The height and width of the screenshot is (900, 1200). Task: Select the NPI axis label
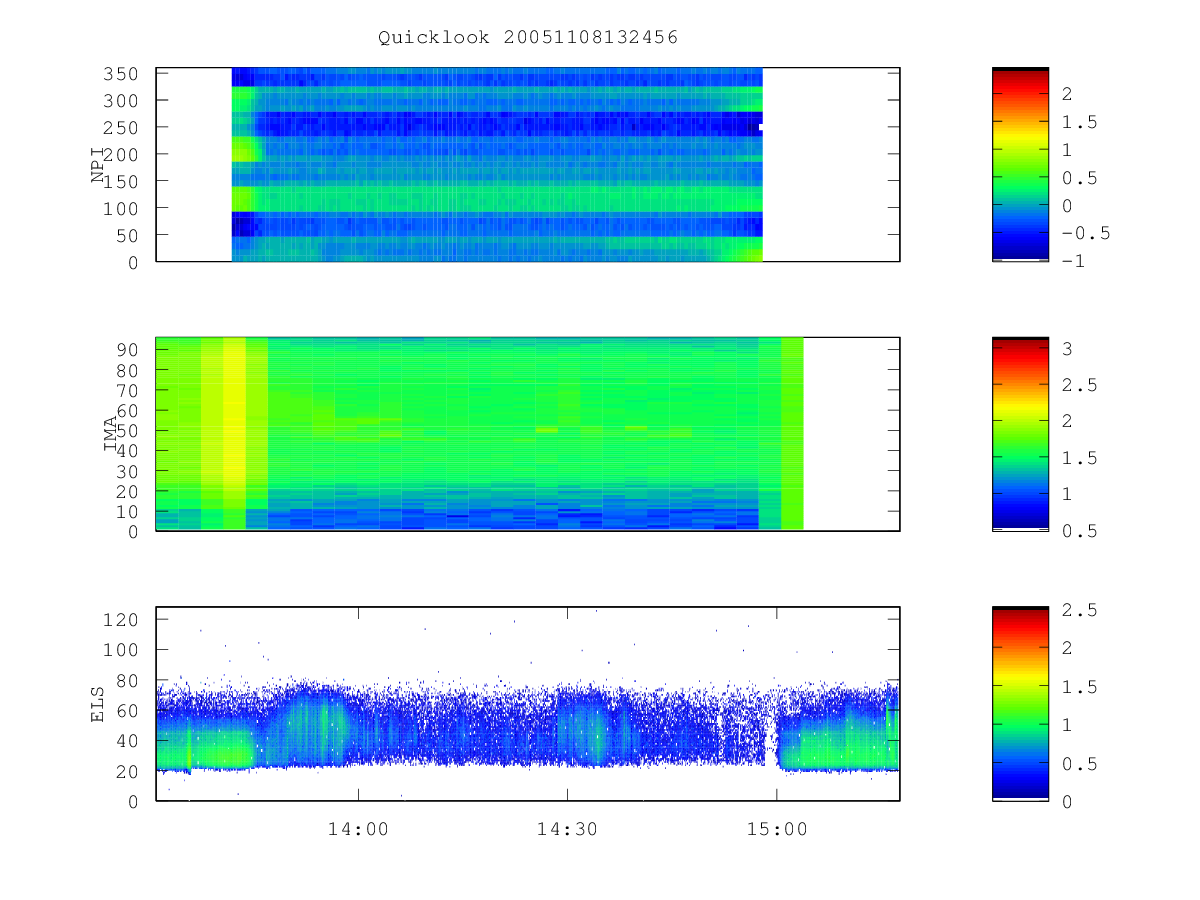tap(98, 165)
